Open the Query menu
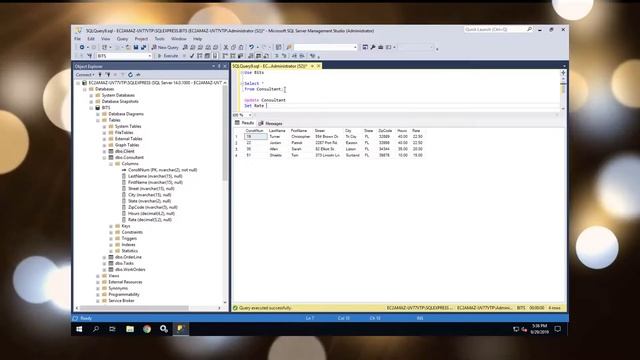 (x=122, y=39)
